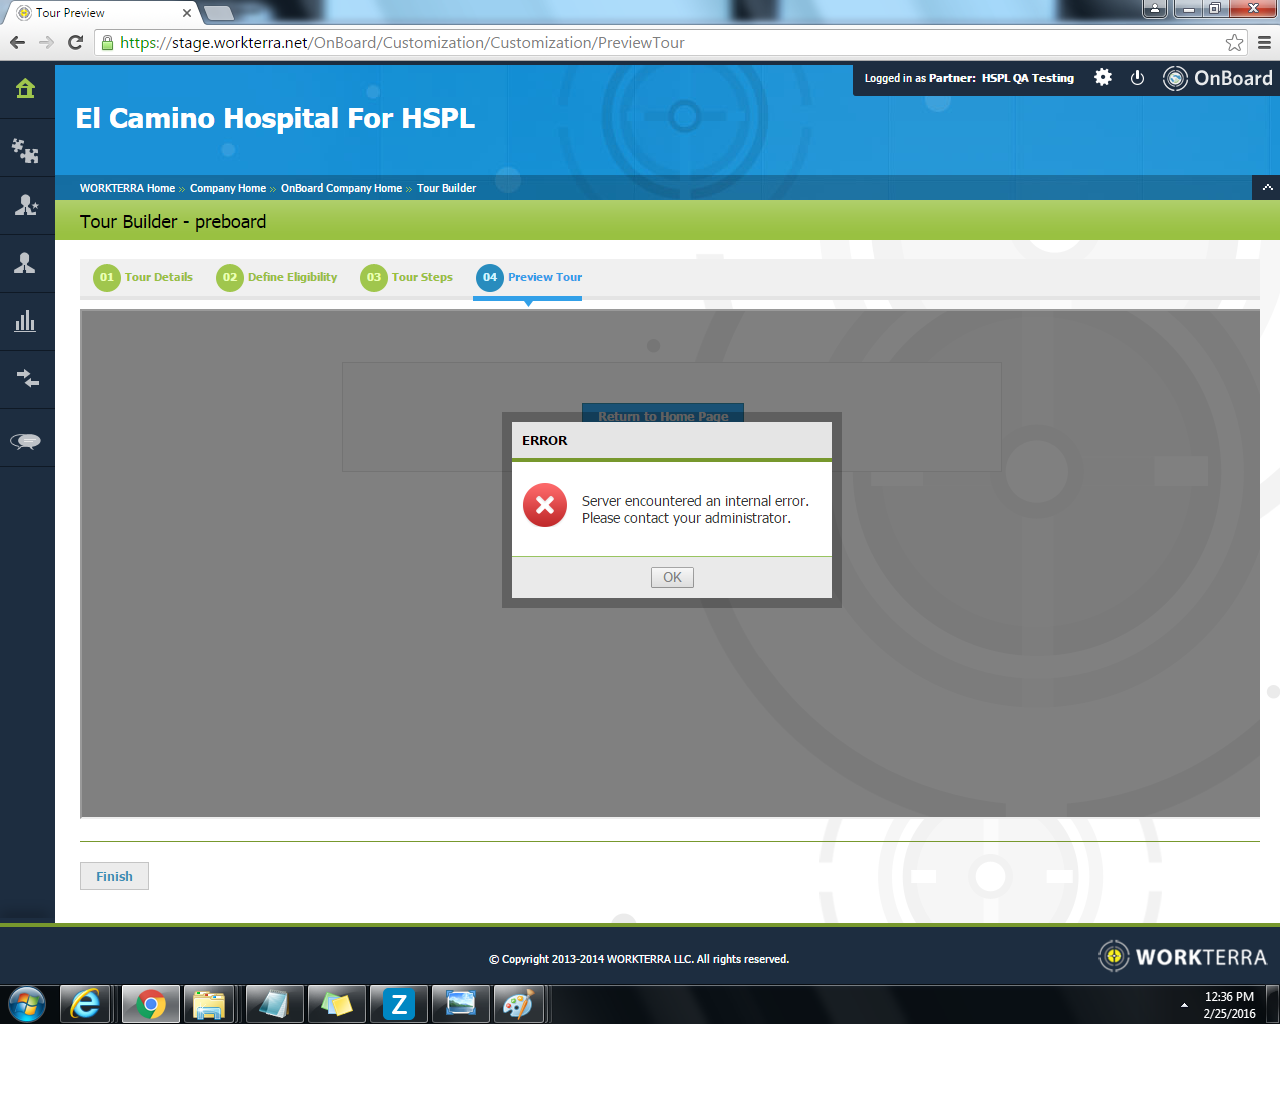This screenshot has height=1100, width=1280.
Task: Open the Tour Steps step
Action: [408, 277]
